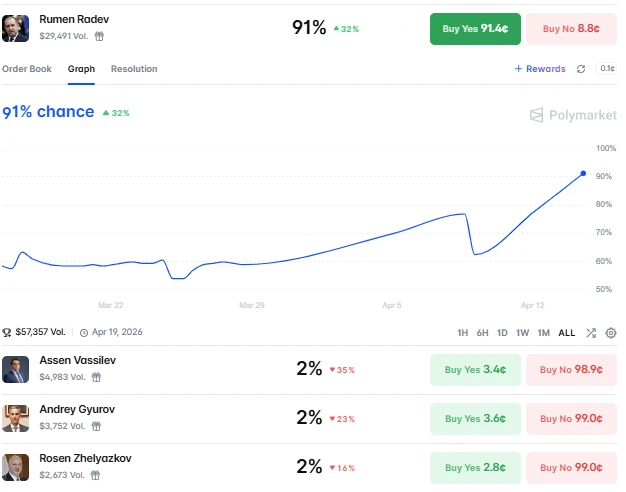Click Buy Yes 91.4¢ for Rumen Radev

click(475, 29)
